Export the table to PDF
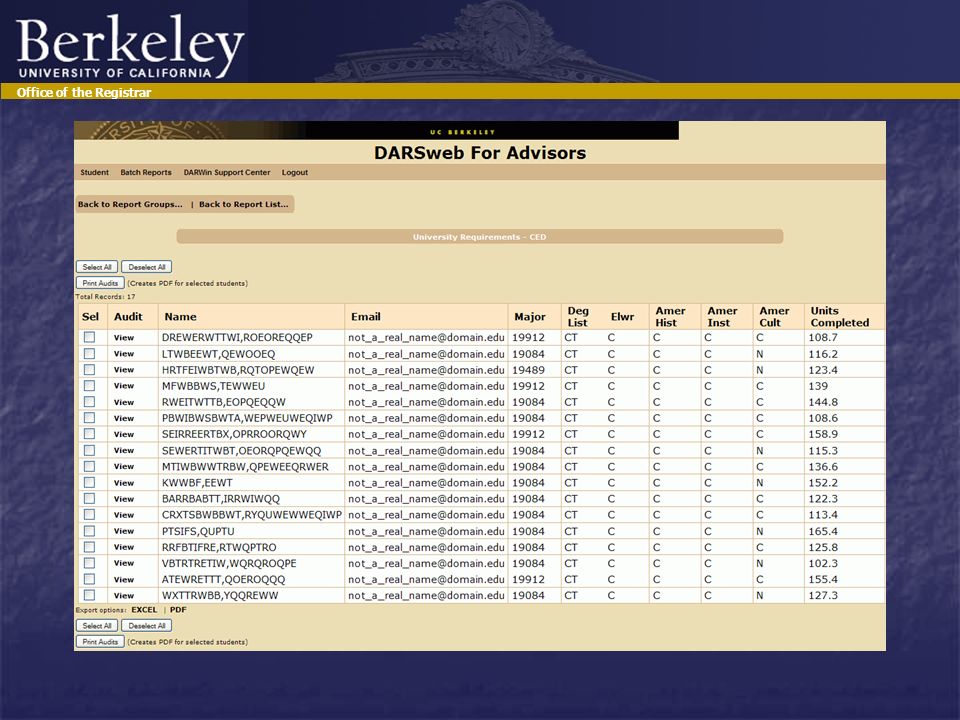 tap(178, 610)
